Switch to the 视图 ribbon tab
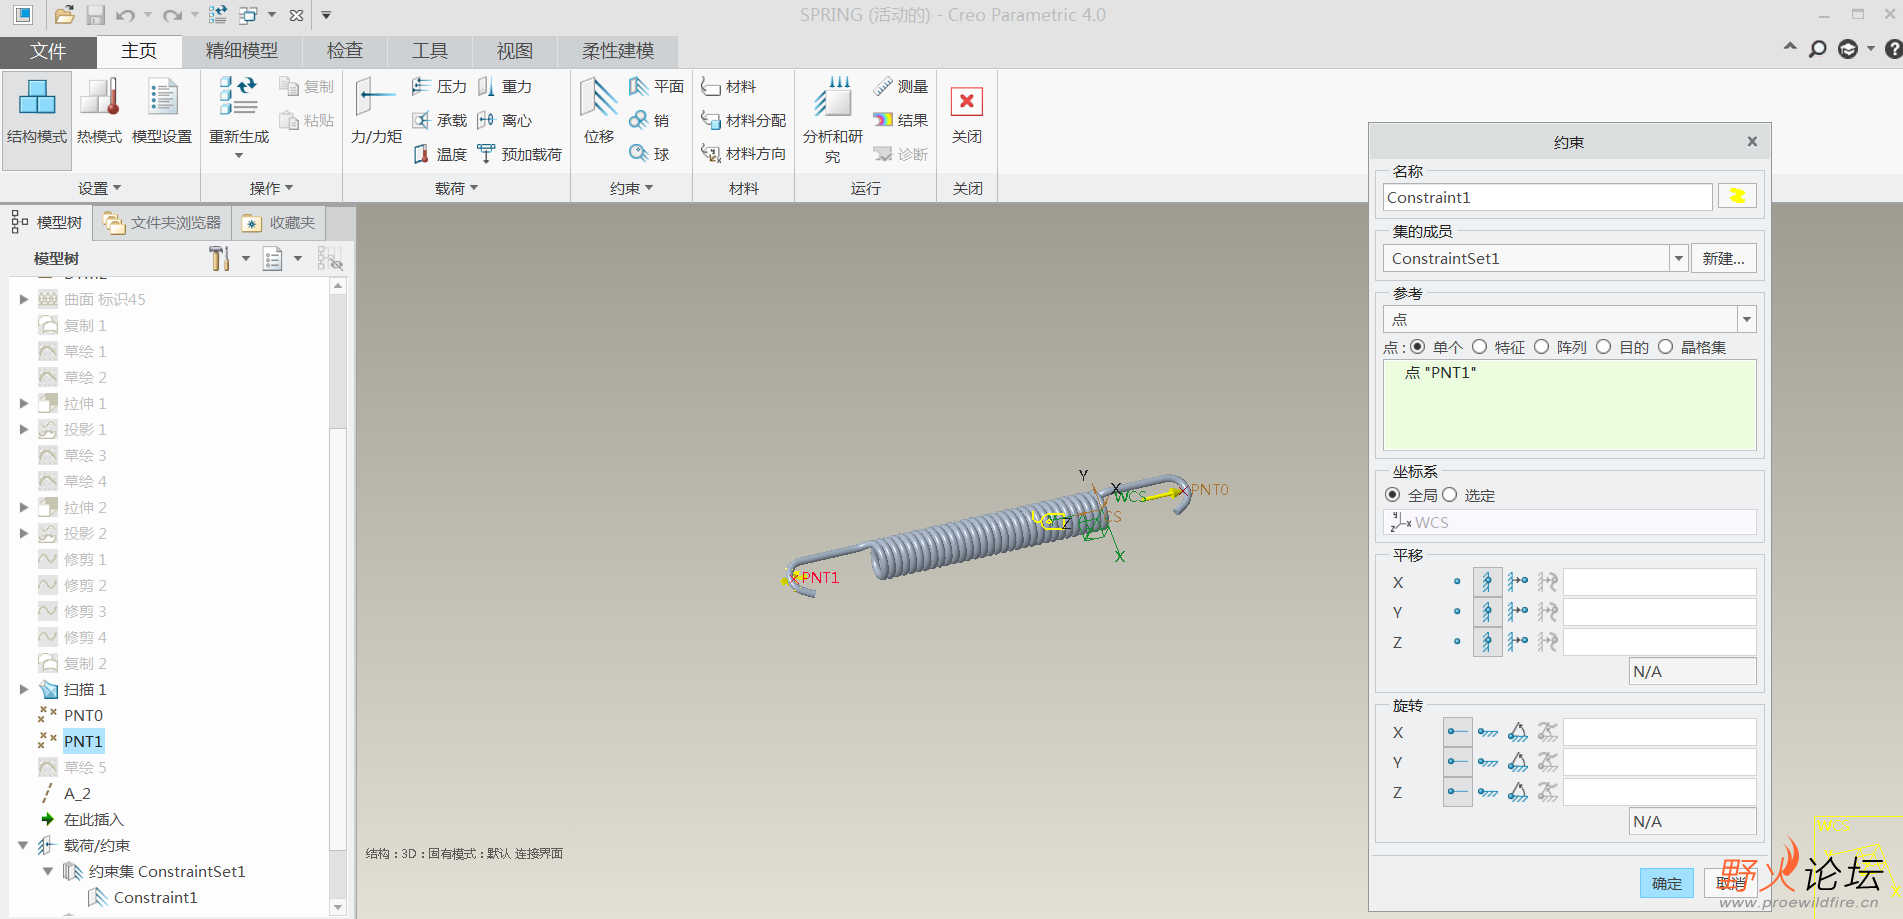Screen dimensions: 1903x919 (515, 51)
